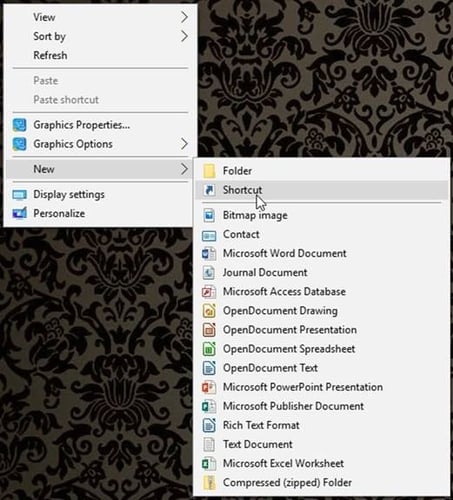Screen dimensions: 453x500
Task: Click the Compressed (zipped) Folder icon
Action: tap(209, 483)
